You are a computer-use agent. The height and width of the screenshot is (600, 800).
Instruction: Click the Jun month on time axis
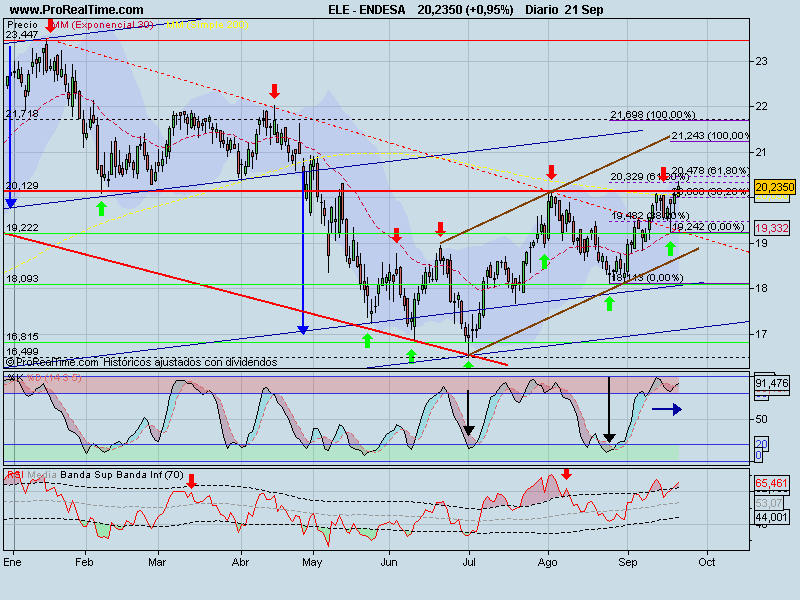click(x=389, y=562)
